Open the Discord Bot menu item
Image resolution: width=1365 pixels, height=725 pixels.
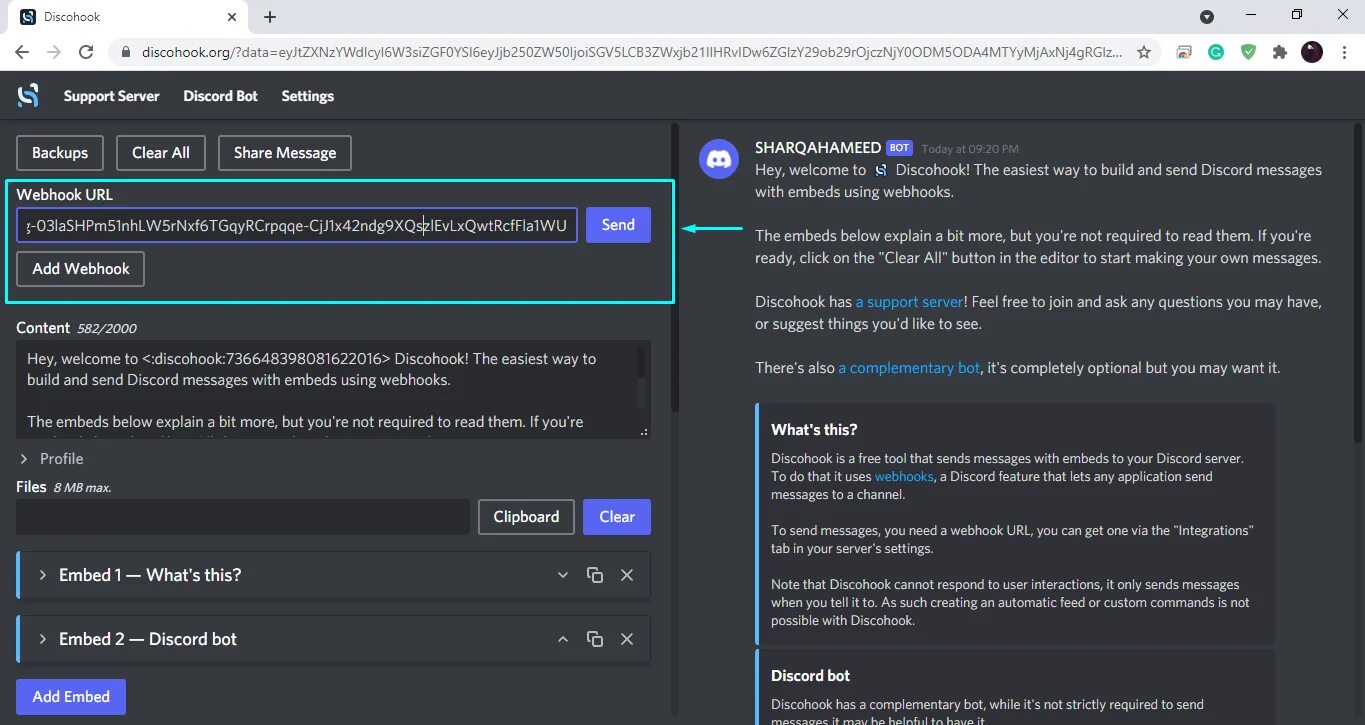(220, 96)
